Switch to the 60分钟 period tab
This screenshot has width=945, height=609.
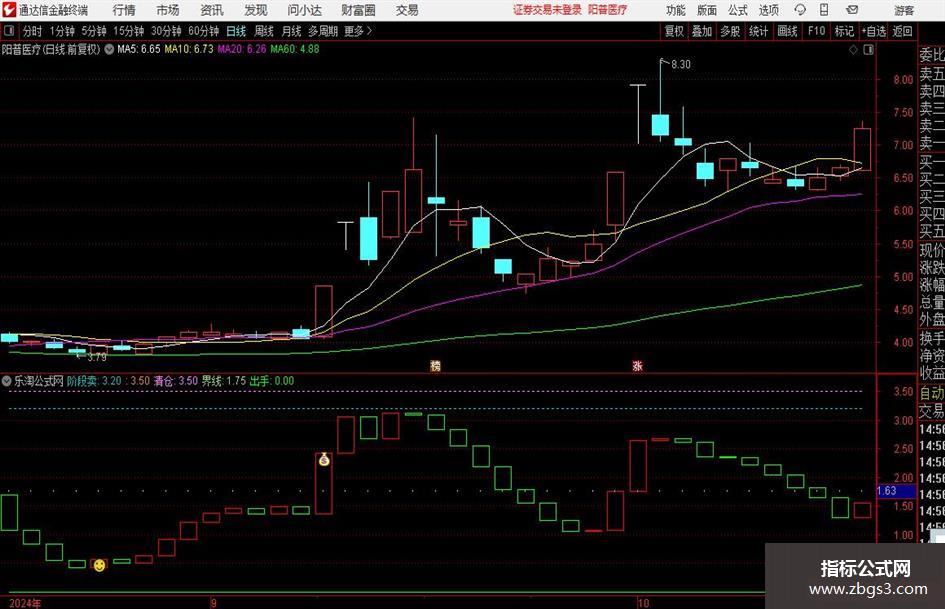(x=203, y=31)
